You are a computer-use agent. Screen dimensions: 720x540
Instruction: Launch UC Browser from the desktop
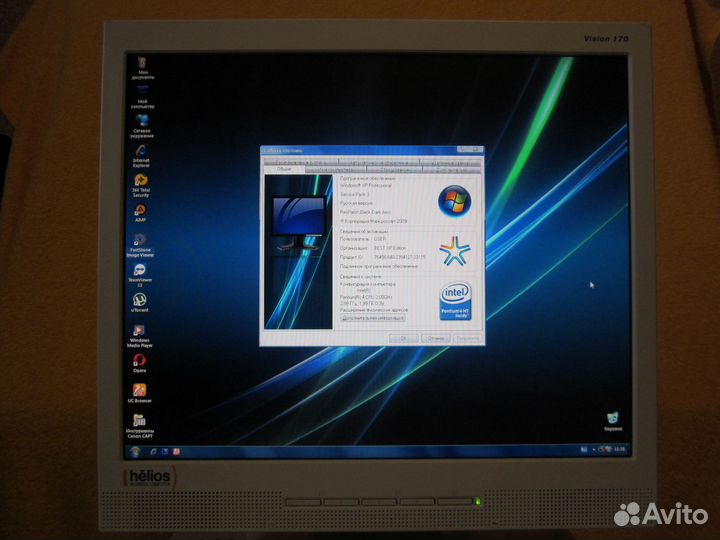[x=140, y=393]
